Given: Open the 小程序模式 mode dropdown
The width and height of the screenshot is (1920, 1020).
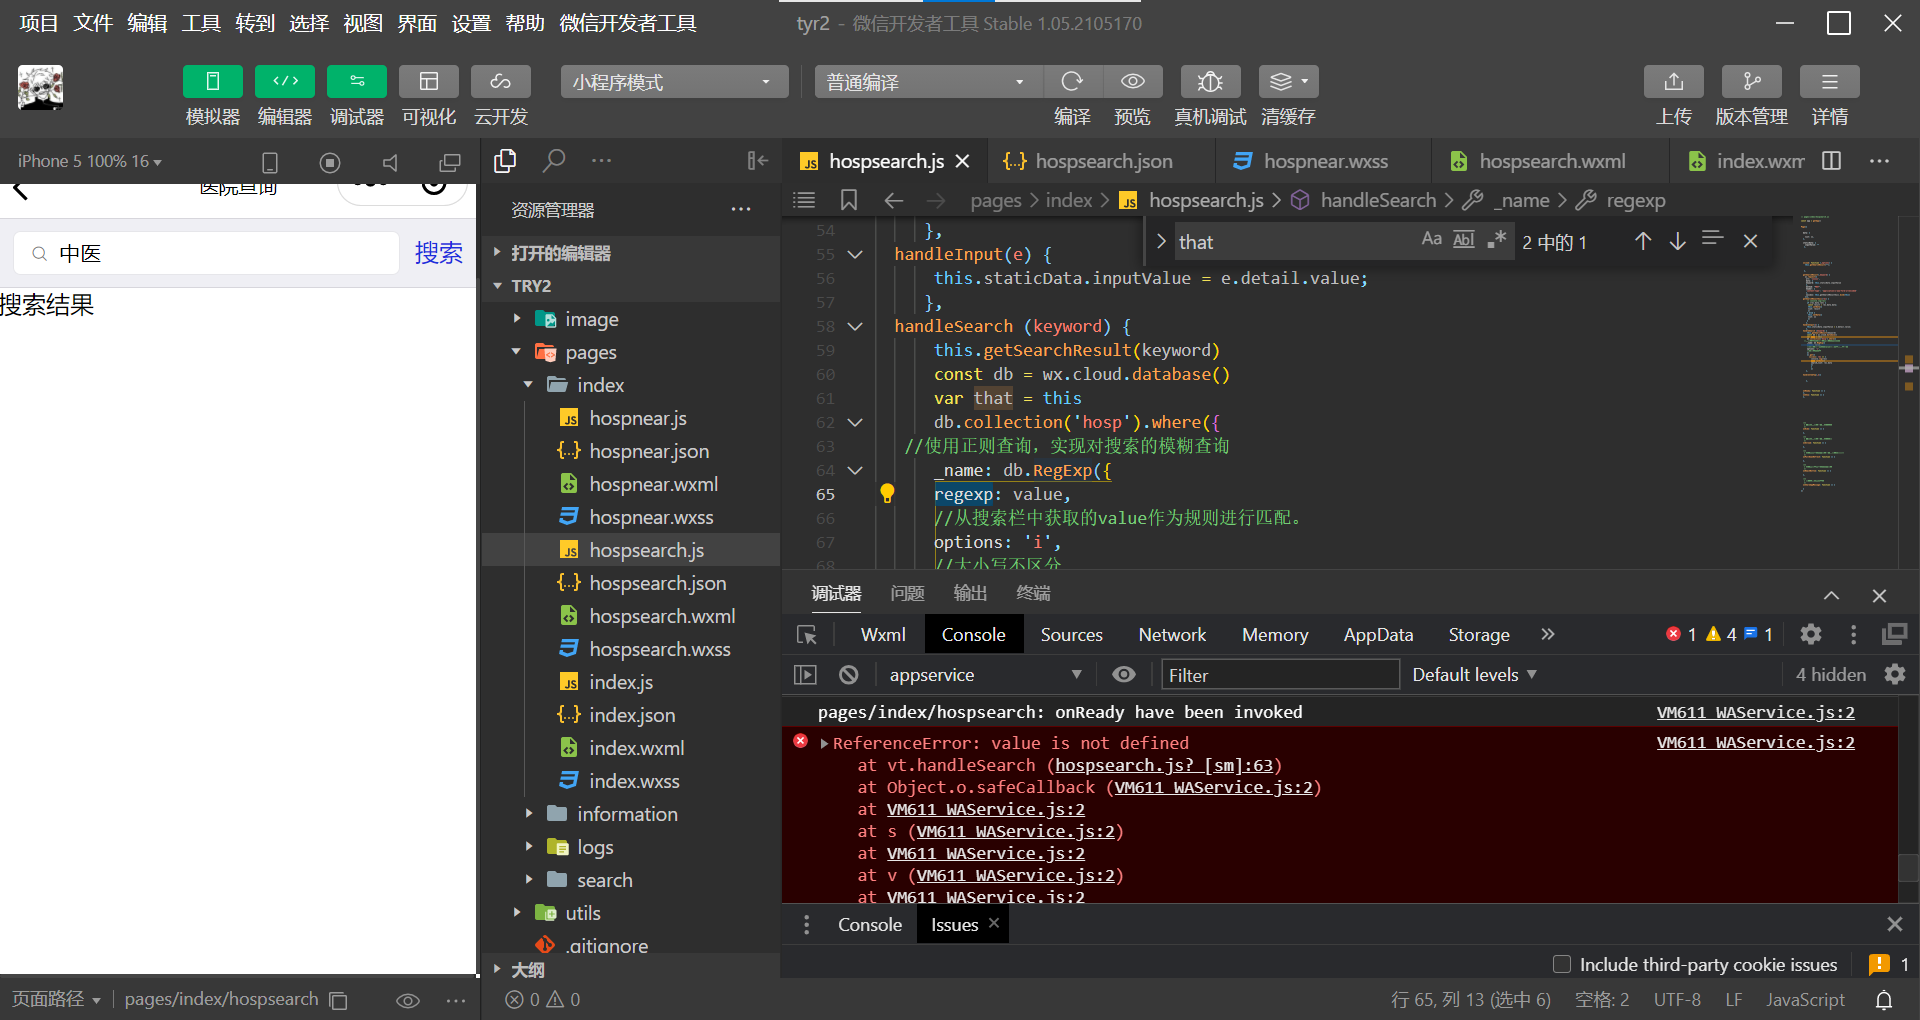Looking at the screenshot, I should (x=674, y=82).
